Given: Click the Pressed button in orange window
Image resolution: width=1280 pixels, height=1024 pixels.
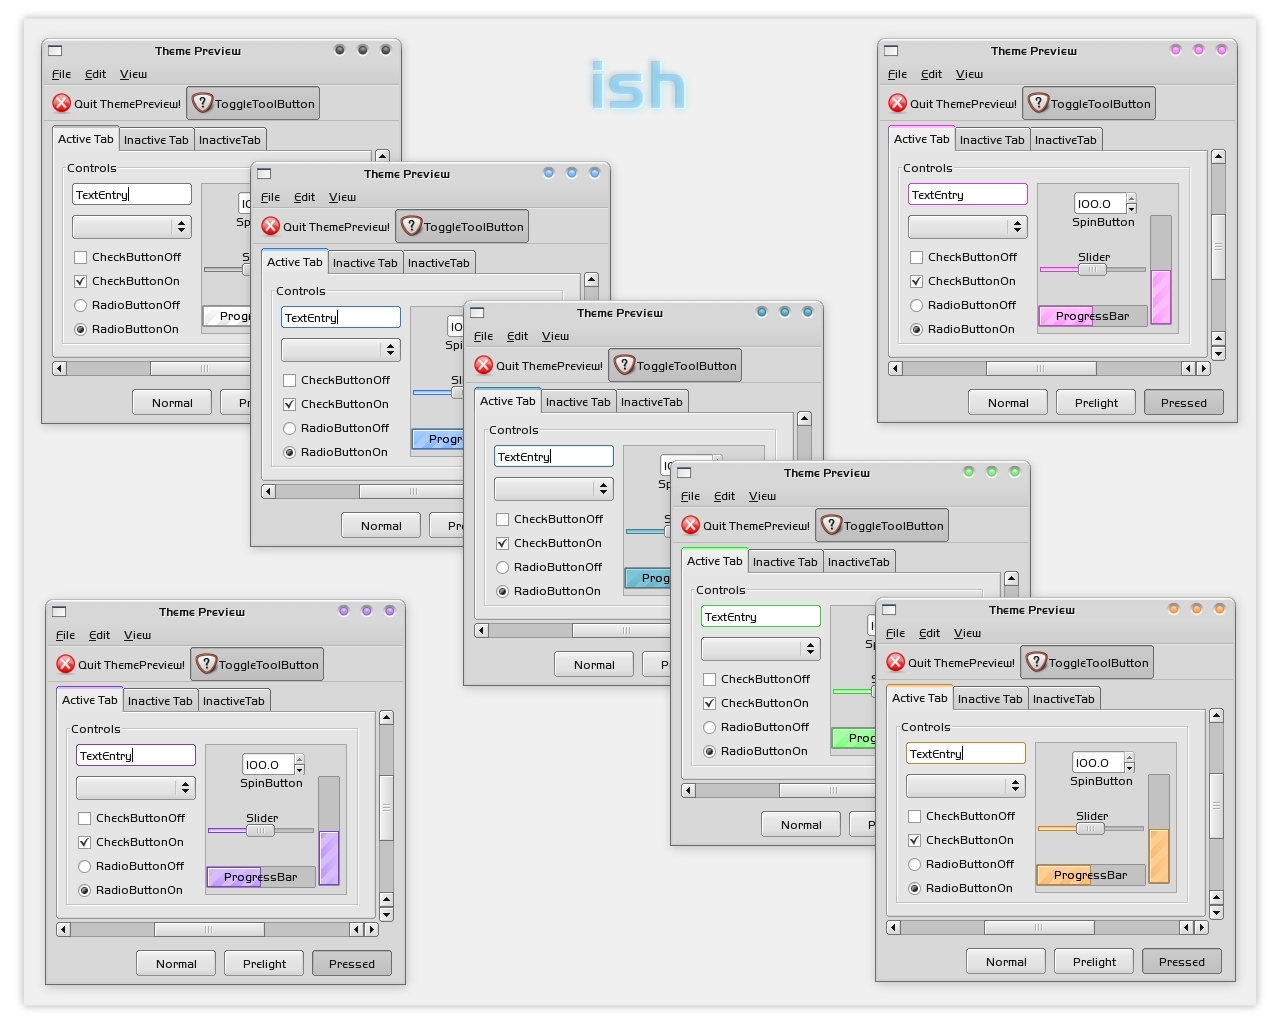Looking at the screenshot, I should (1182, 962).
